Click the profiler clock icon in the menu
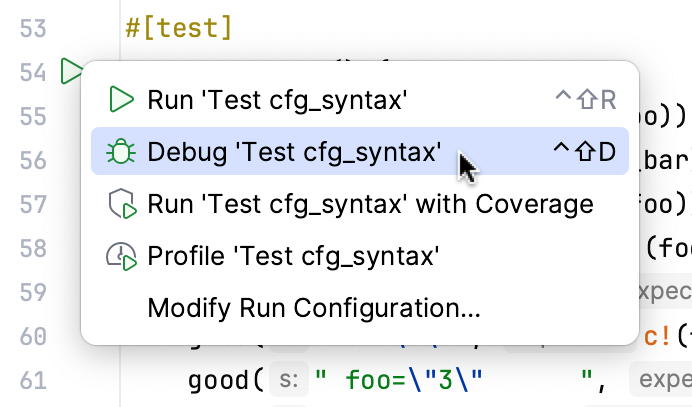The image size is (692, 407). pos(121,257)
